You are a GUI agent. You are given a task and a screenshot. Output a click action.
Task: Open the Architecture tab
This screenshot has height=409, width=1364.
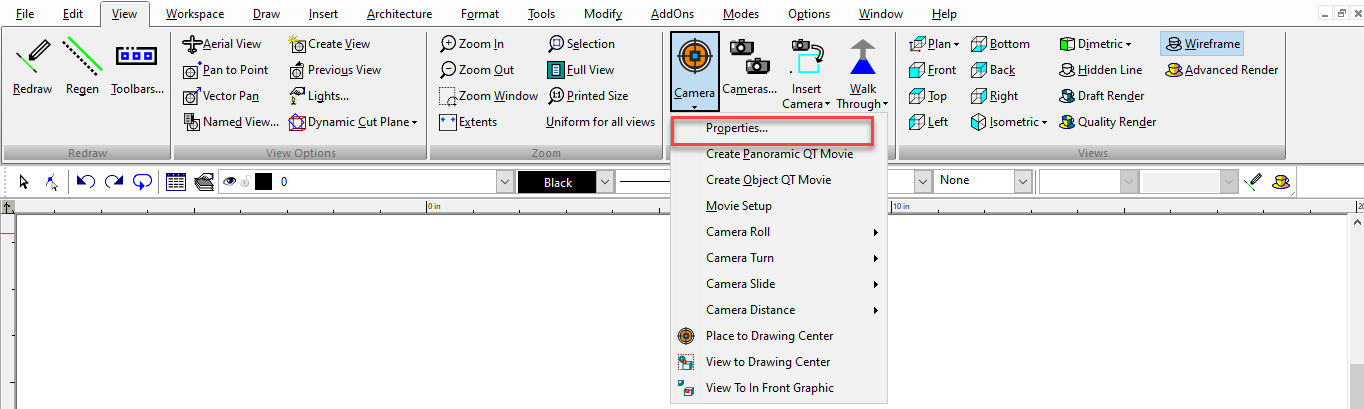(399, 14)
